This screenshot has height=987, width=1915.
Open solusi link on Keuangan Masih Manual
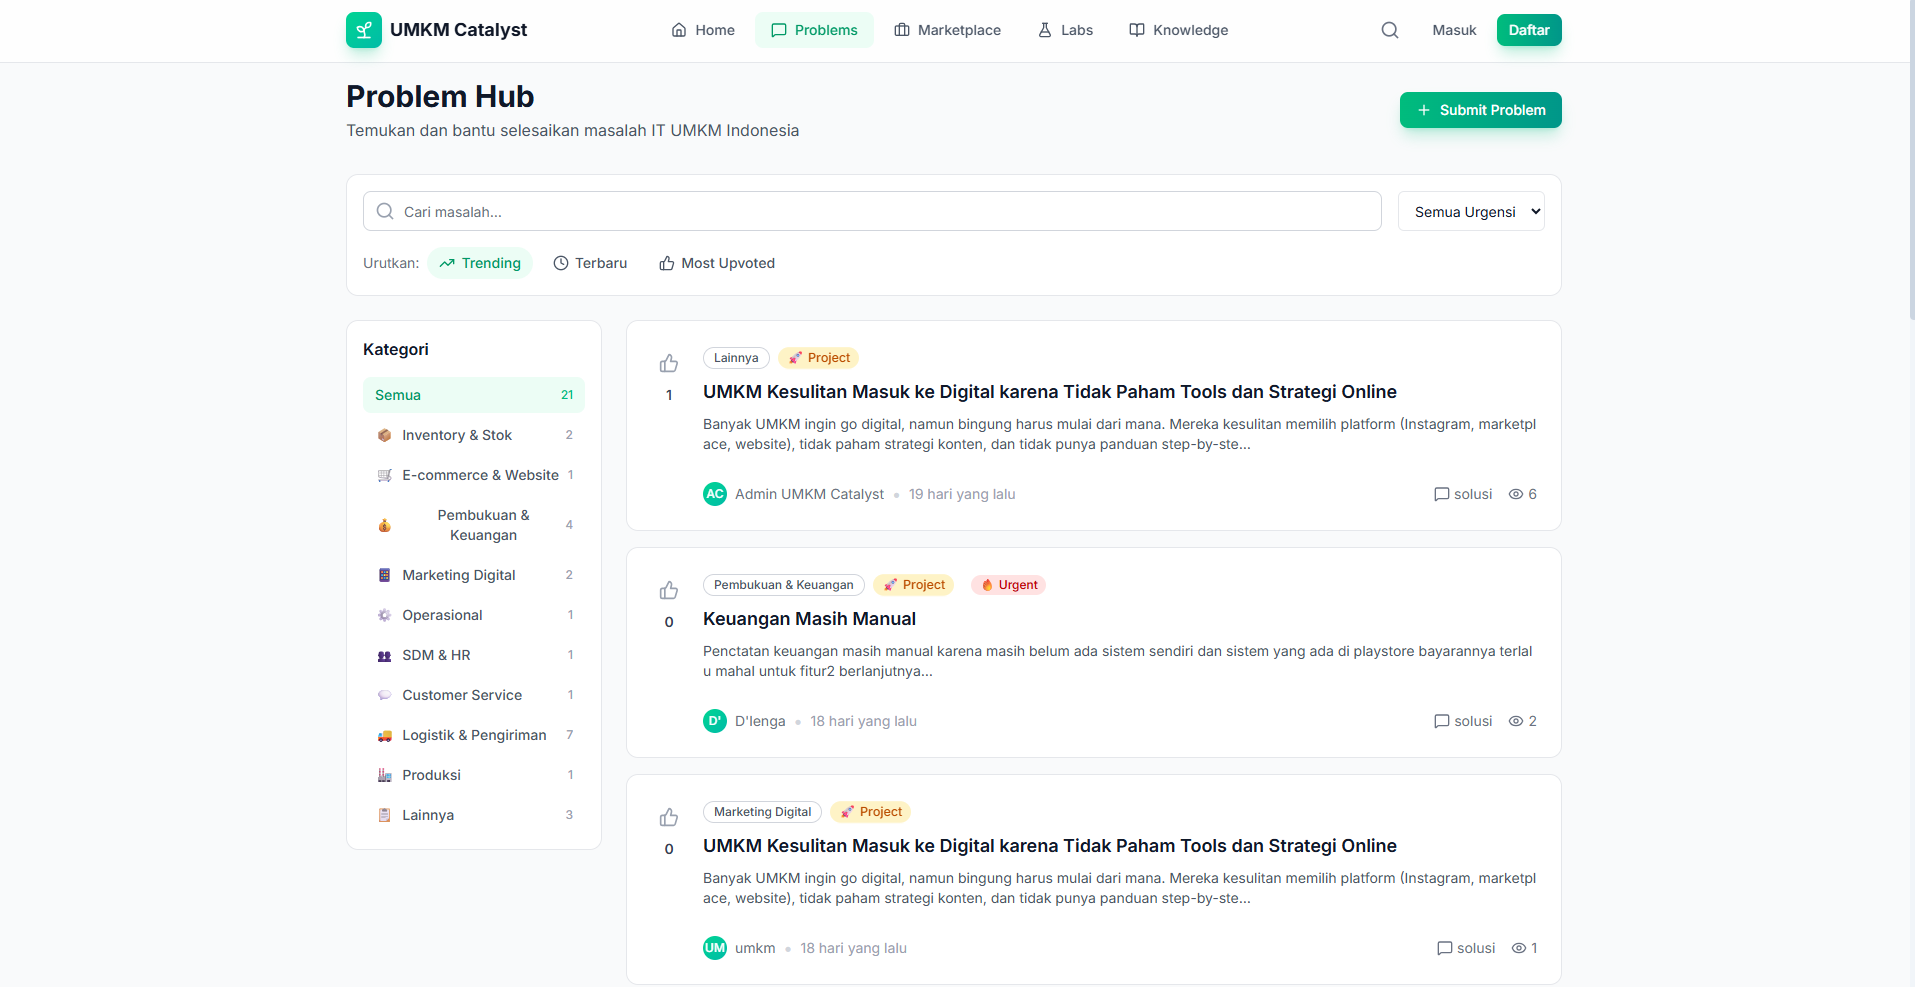tap(1463, 720)
